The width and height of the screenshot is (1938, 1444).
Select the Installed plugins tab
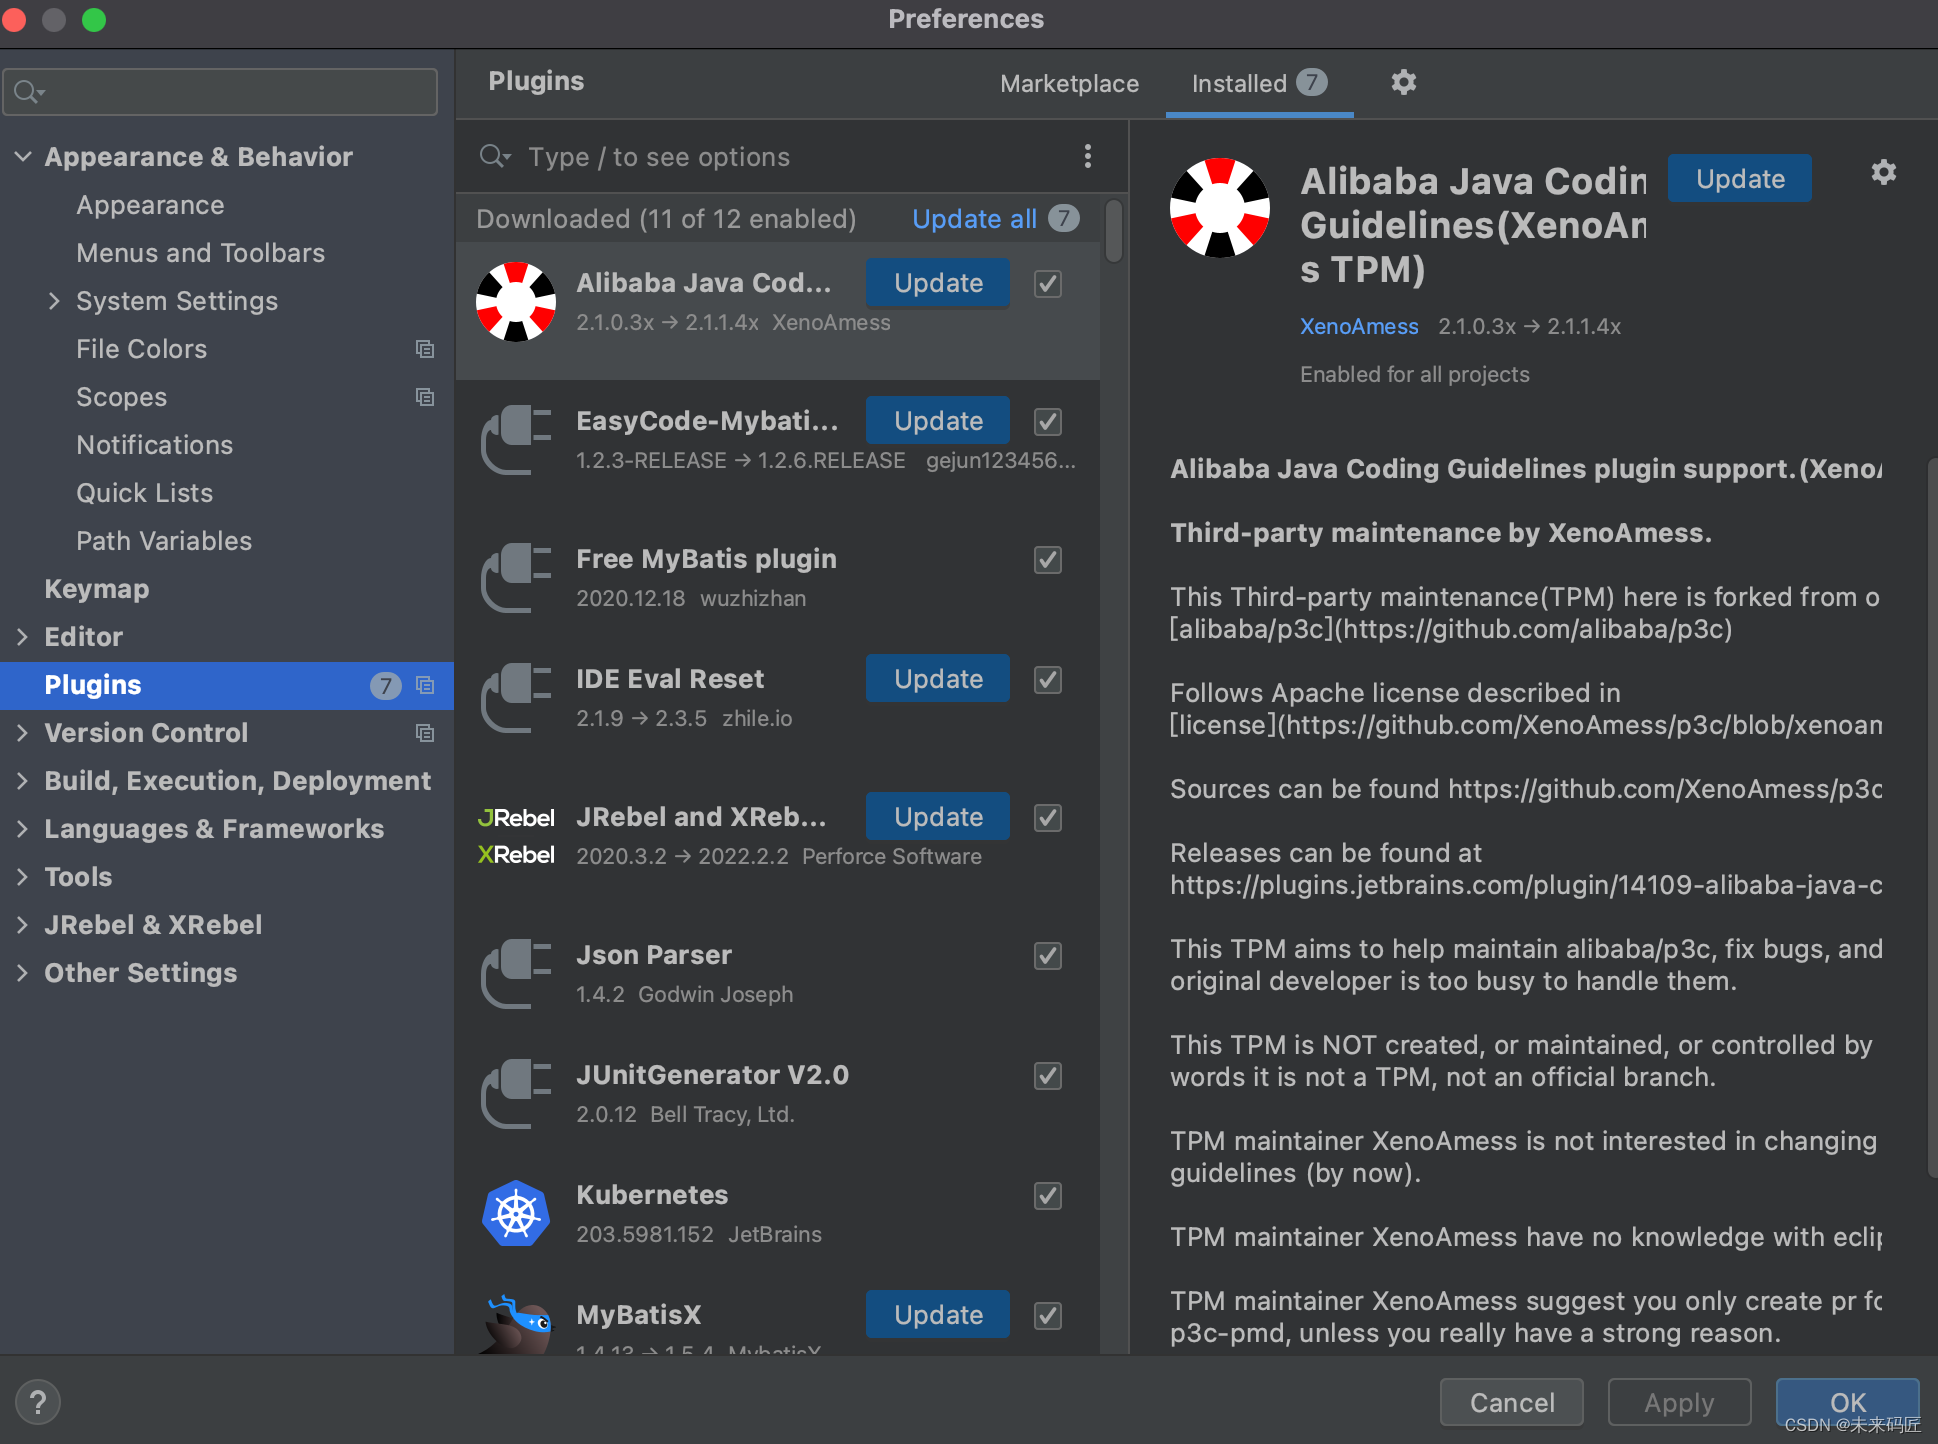[x=1239, y=84]
